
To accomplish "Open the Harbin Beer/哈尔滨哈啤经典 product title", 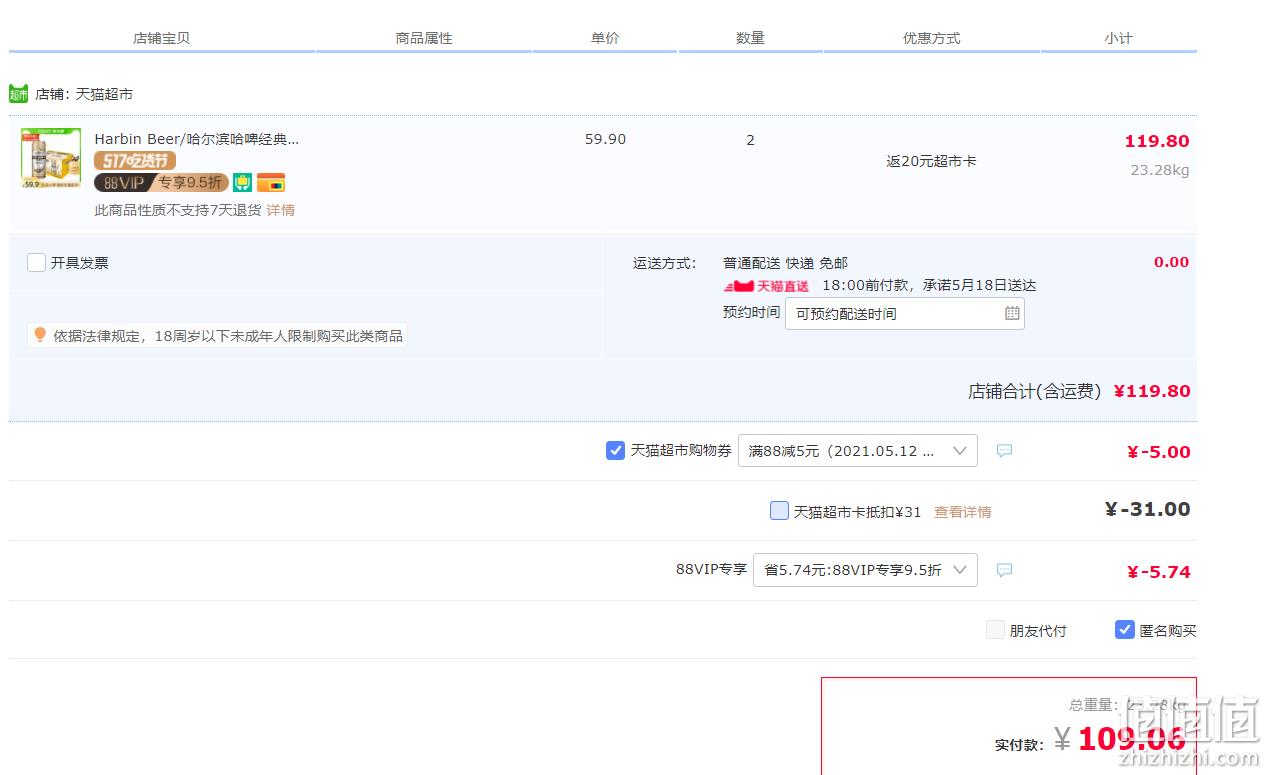I will click(197, 139).
